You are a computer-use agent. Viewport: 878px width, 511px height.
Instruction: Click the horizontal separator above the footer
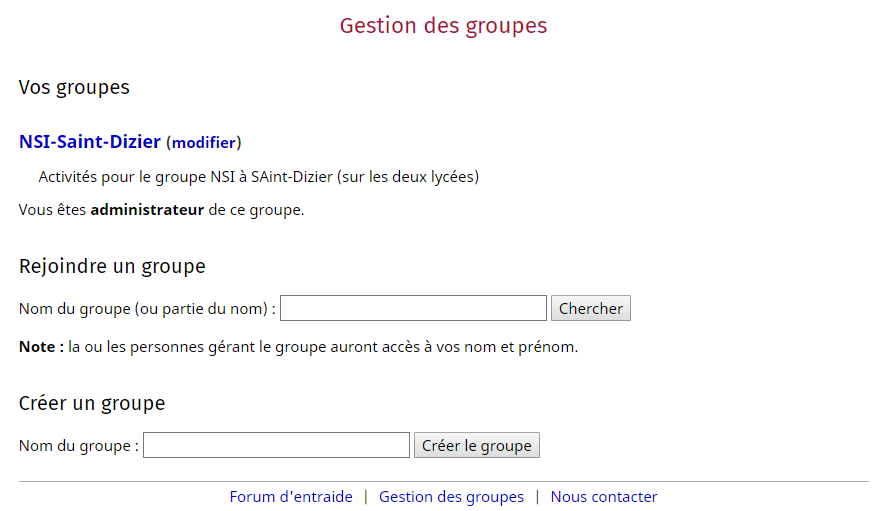(443, 481)
